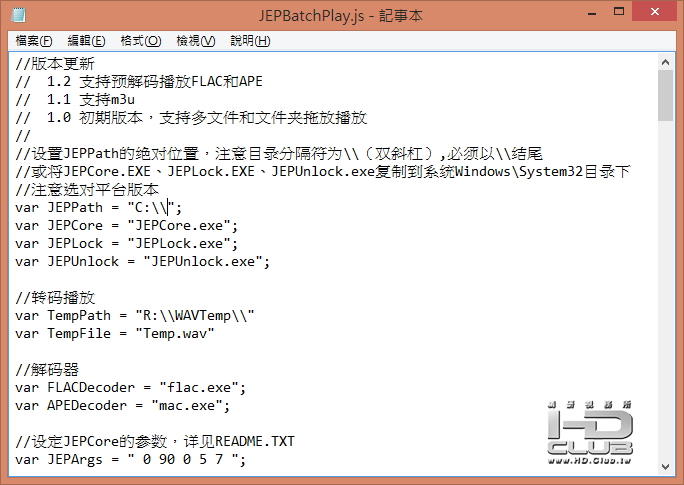The width and height of the screenshot is (684, 485).
Task: Place cursor in the 'var JEPPath' line
Action: 99,207
